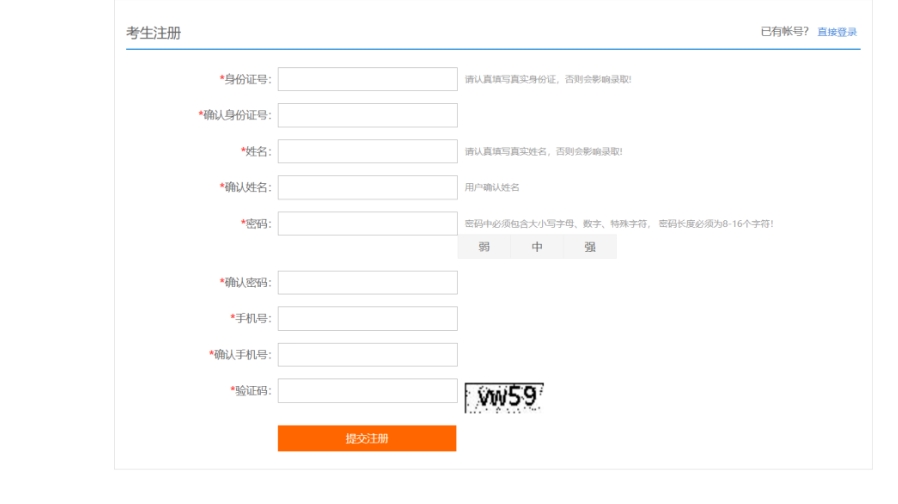Click the 手机号 input field
The image size is (898, 504).
tap(368, 318)
